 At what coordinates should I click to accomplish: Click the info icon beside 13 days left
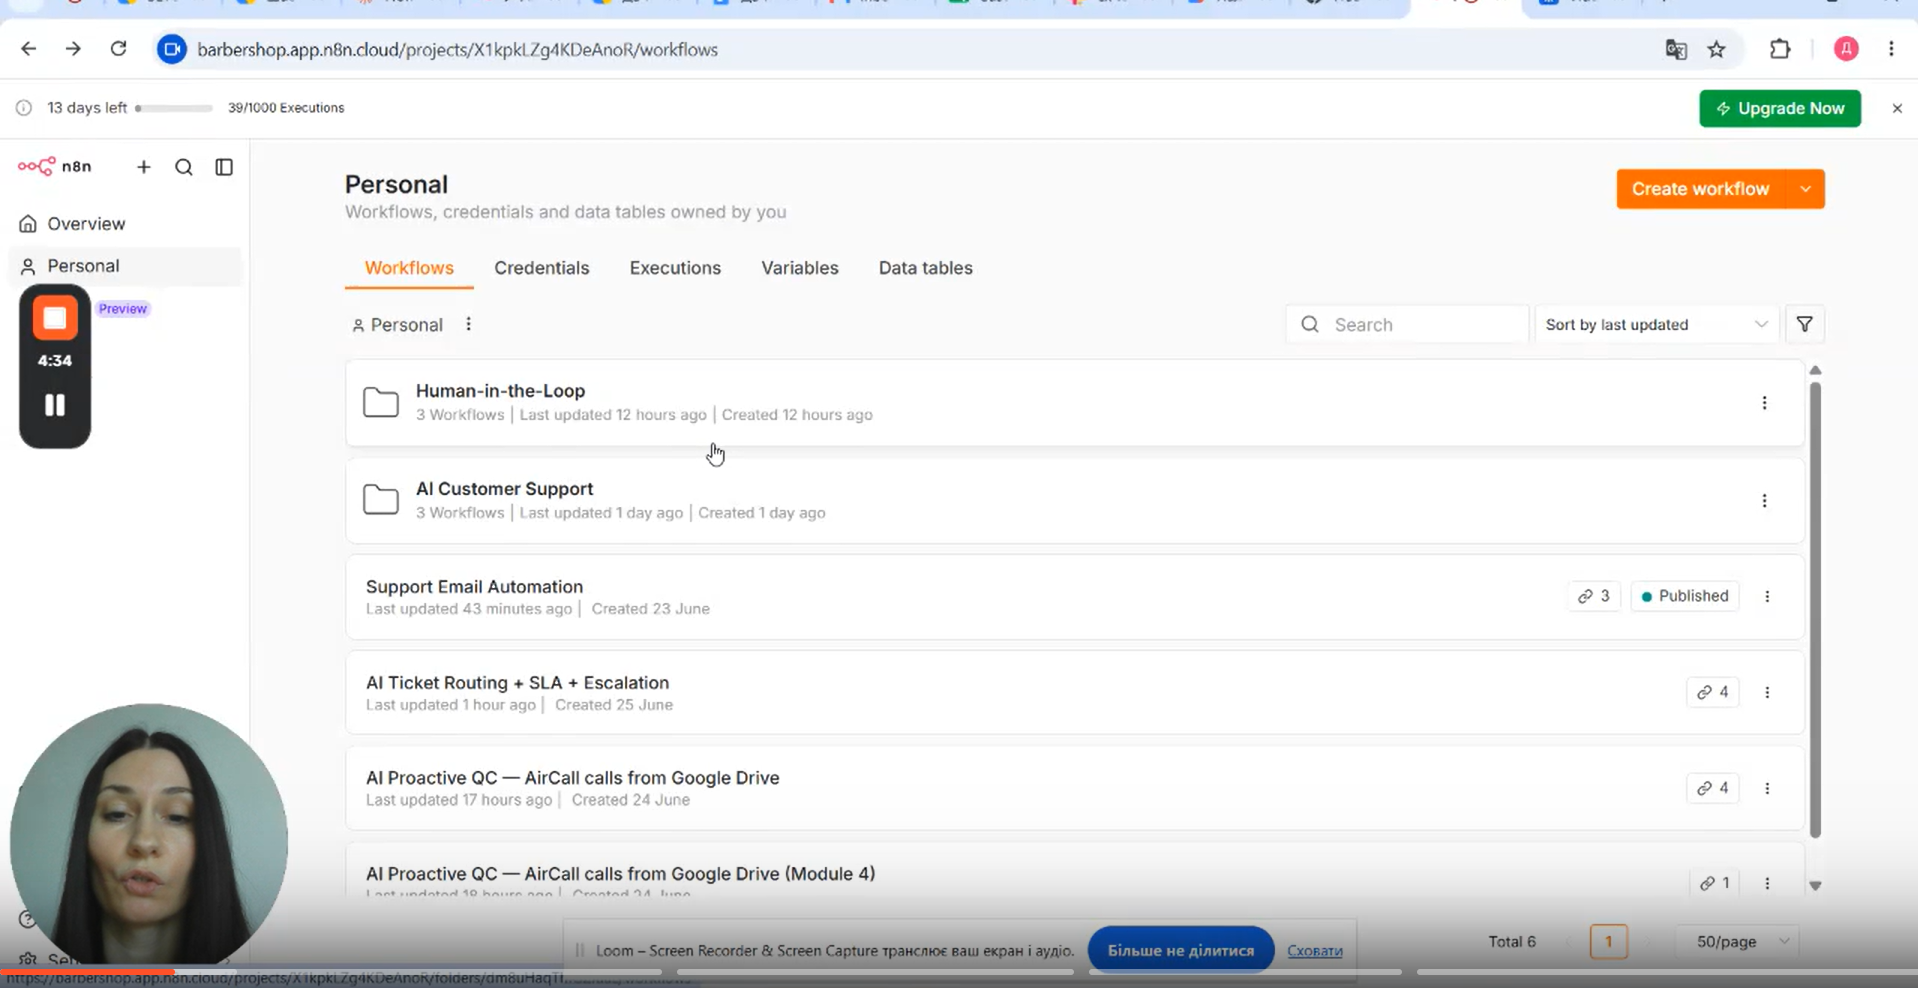tap(24, 108)
